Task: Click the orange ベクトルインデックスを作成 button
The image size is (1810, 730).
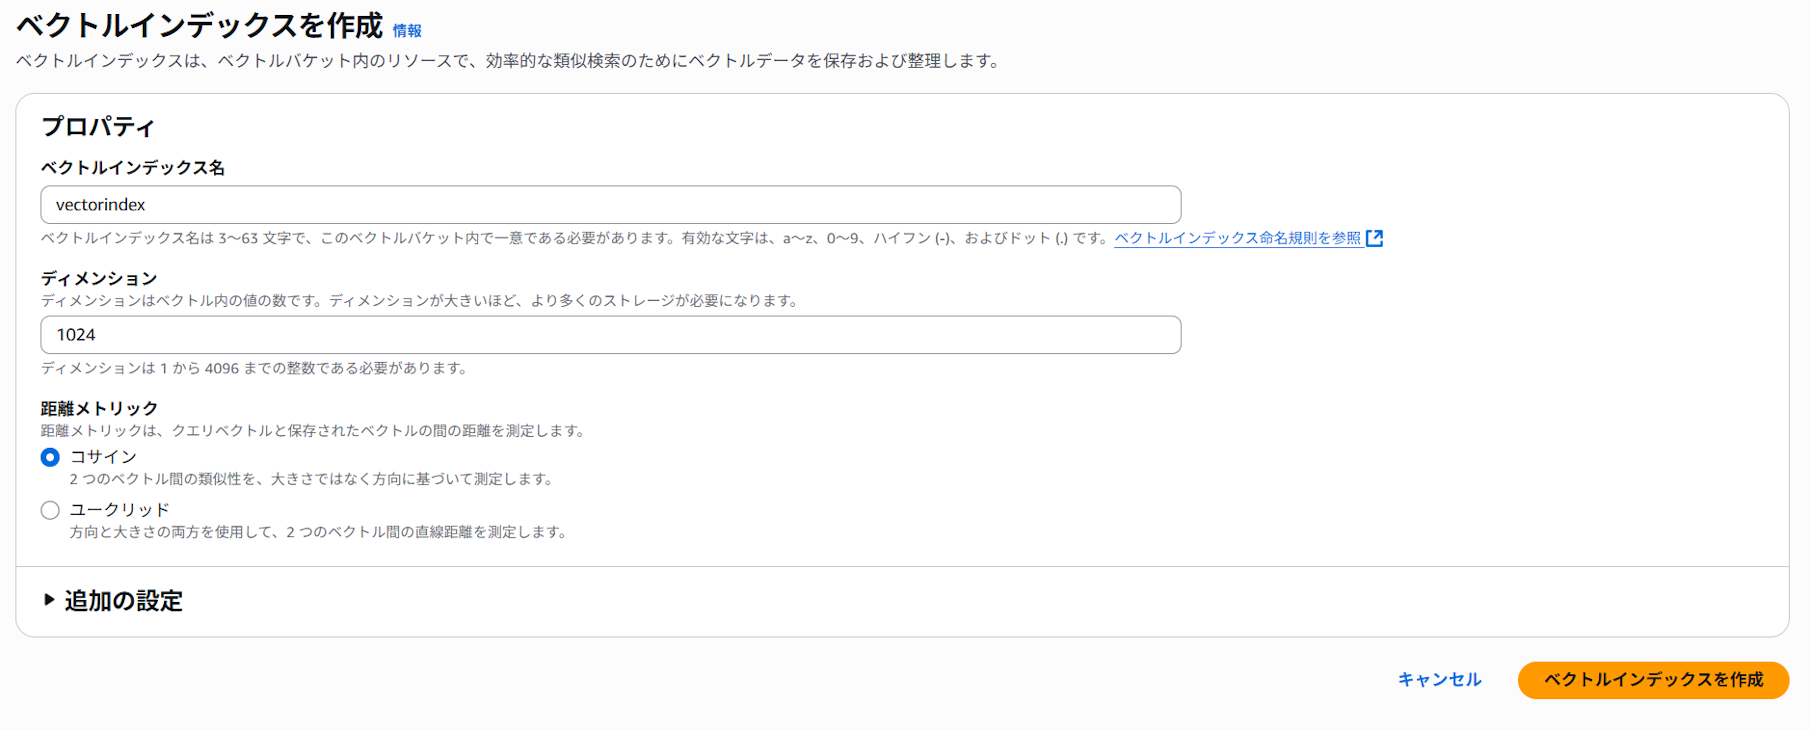Action: tap(1653, 680)
